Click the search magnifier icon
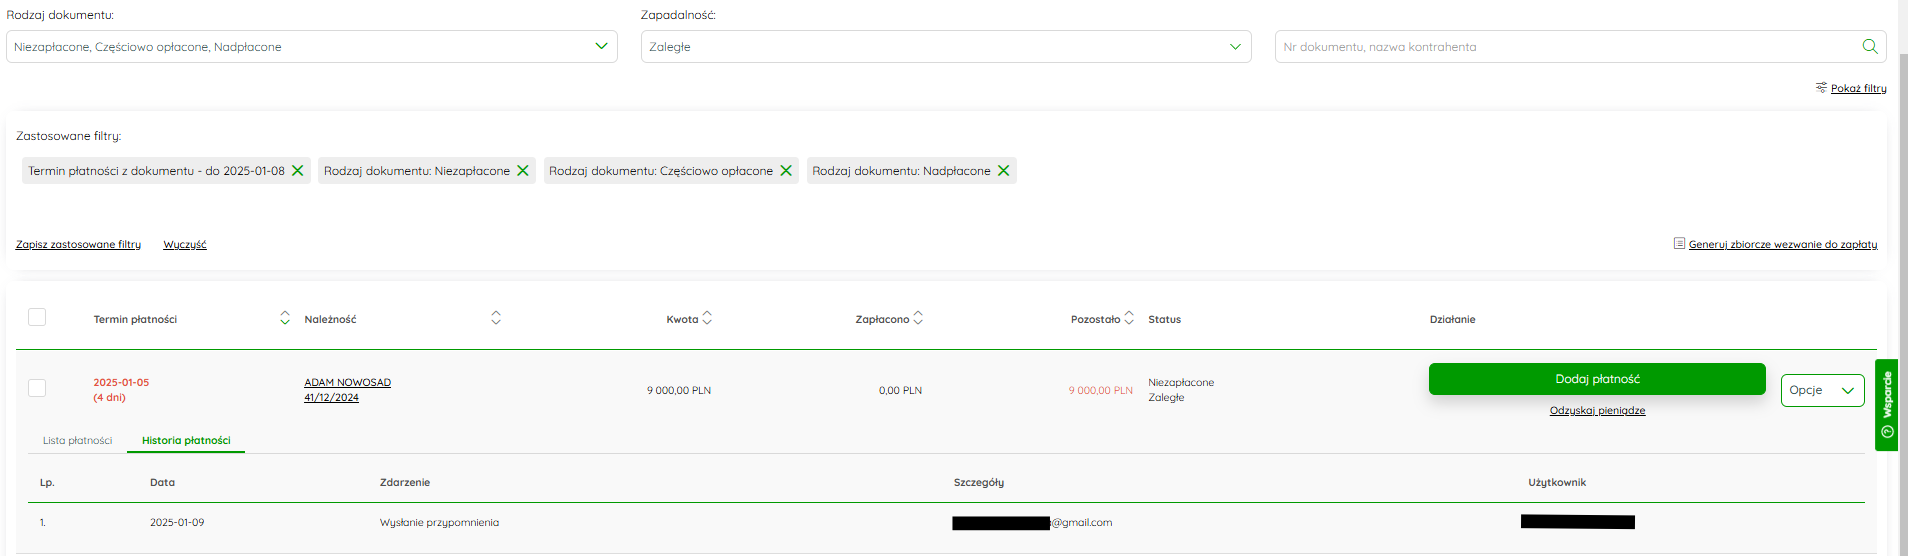Viewport: 1908px width, 556px height. coord(1869,46)
